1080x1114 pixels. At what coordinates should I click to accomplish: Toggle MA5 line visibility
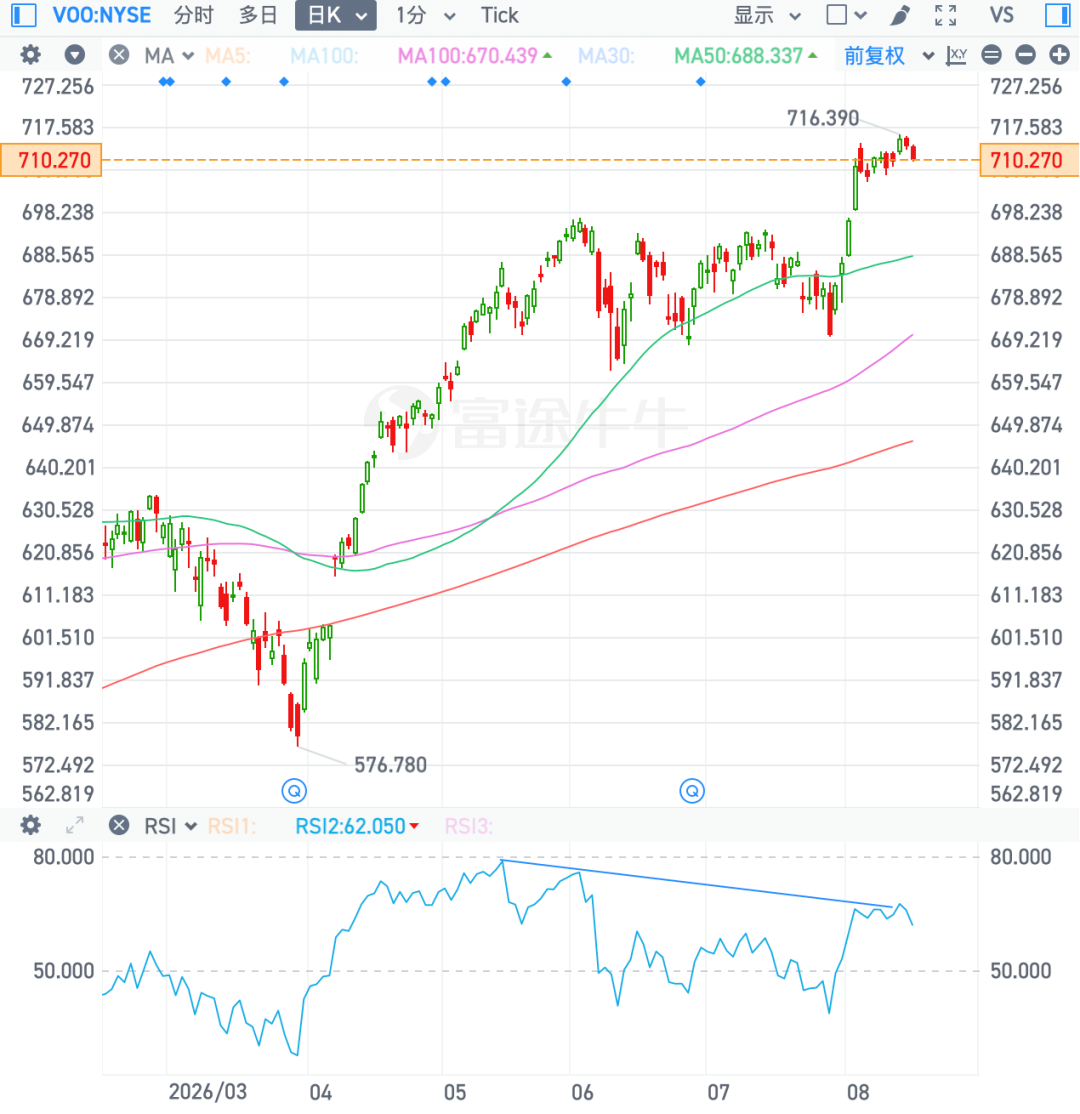[x=227, y=55]
